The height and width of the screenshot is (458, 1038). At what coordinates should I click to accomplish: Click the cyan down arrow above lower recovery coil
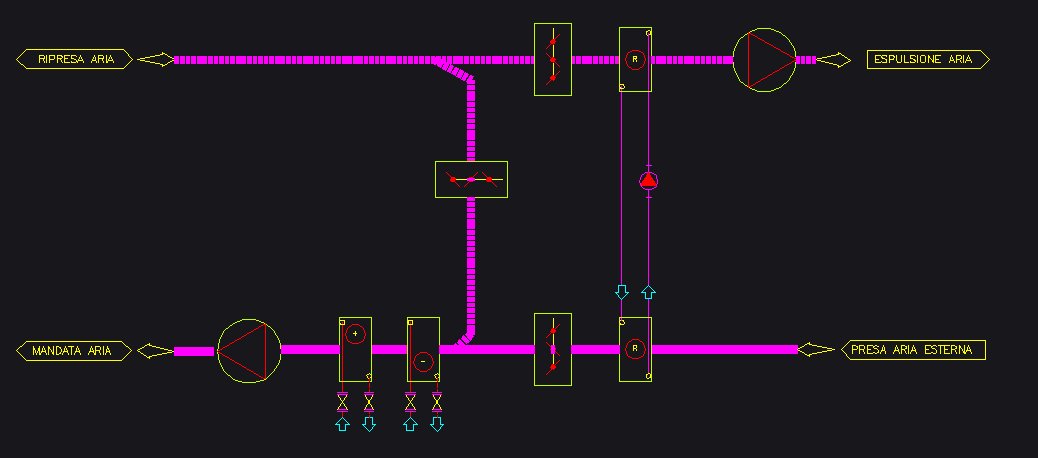click(x=621, y=292)
